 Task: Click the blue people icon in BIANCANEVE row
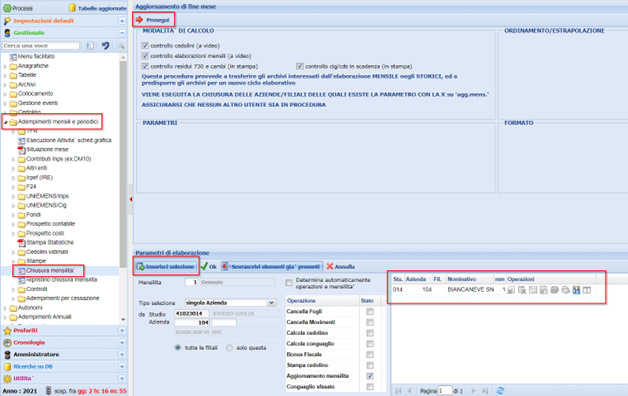(576, 289)
